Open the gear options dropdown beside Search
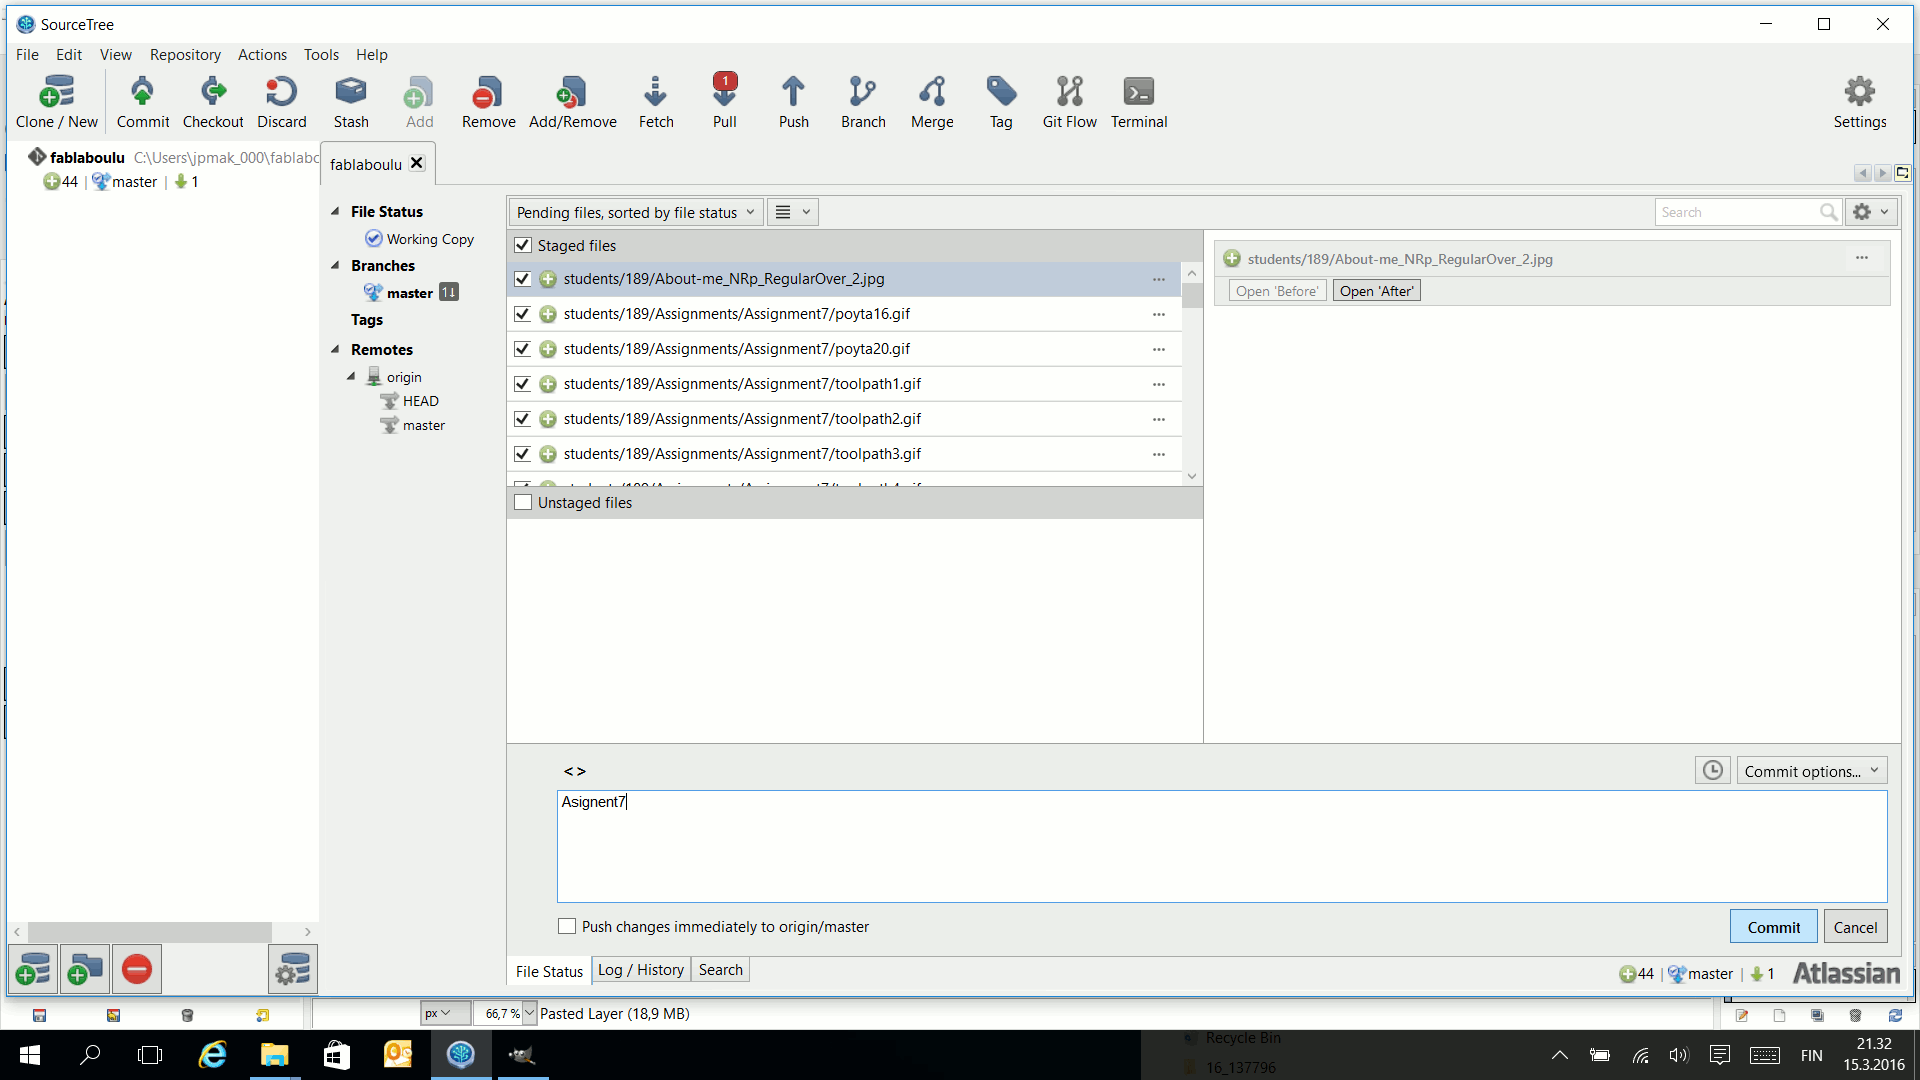1920x1080 pixels. pos(1871,212)
